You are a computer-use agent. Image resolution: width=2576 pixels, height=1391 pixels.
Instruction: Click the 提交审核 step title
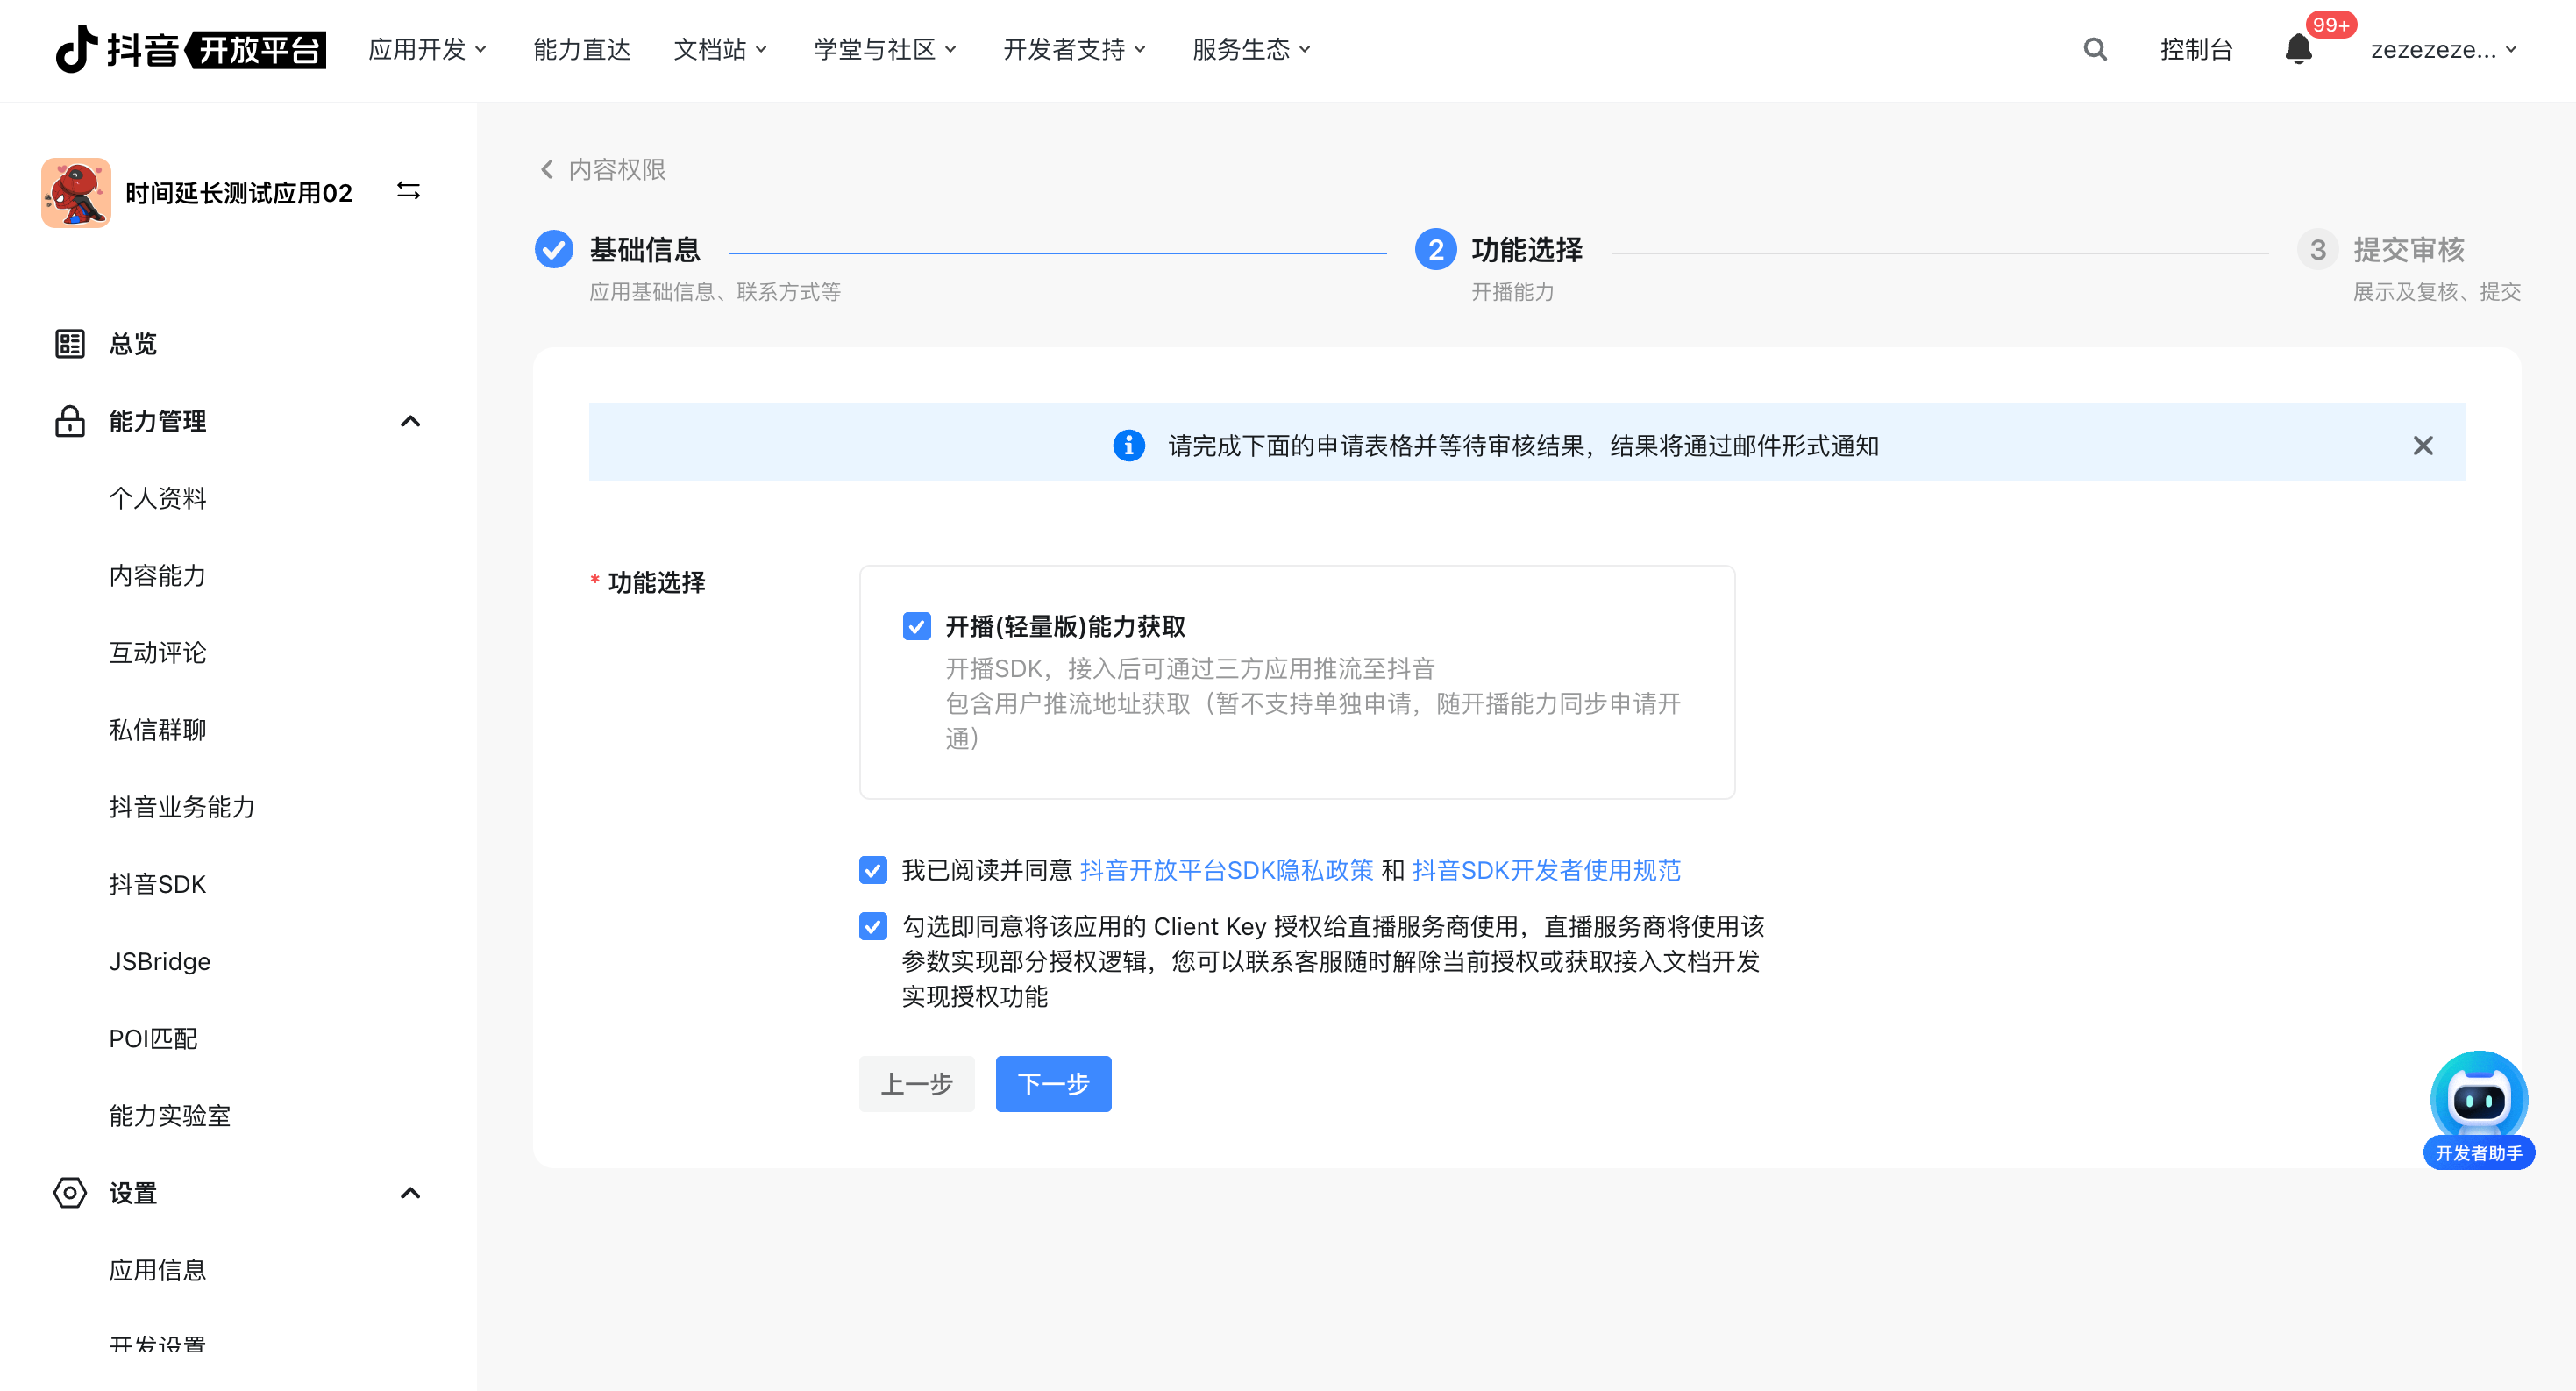pos(2408,249)
